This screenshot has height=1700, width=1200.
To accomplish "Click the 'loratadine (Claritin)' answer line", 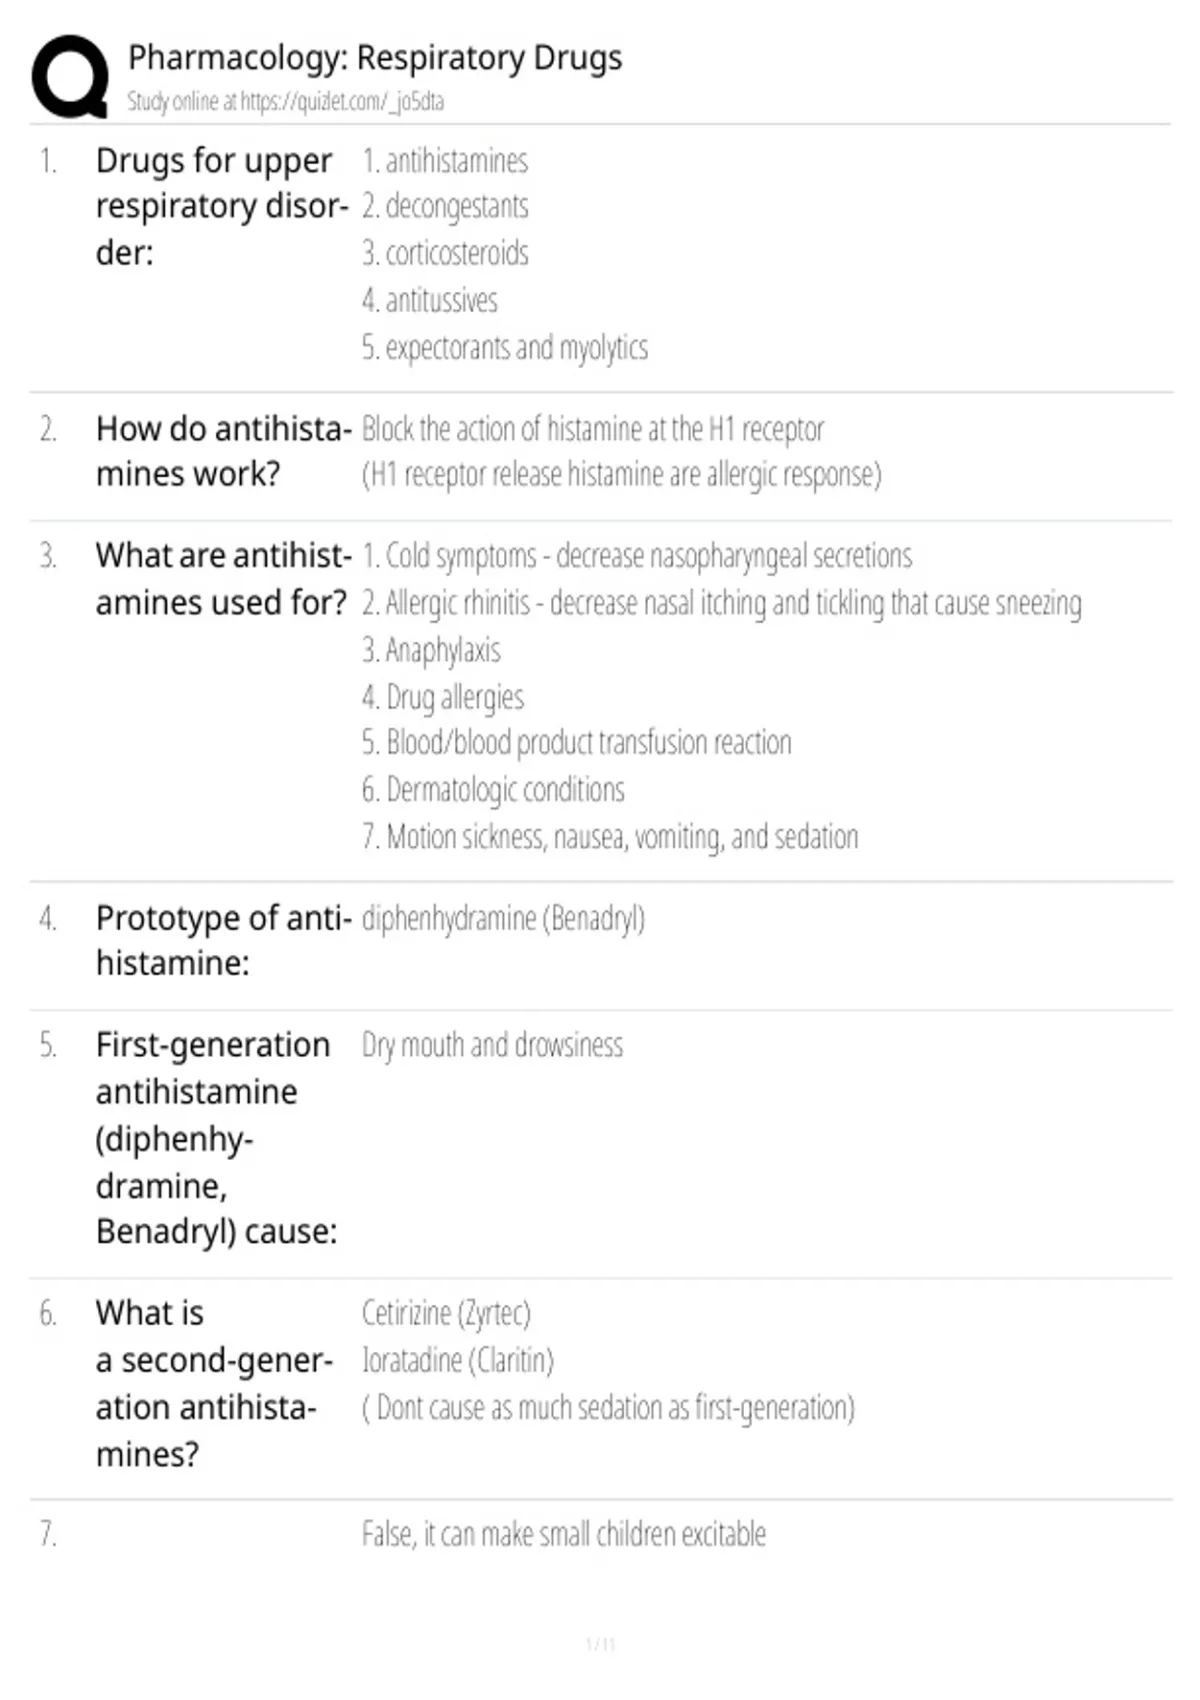I will 458,1360.
